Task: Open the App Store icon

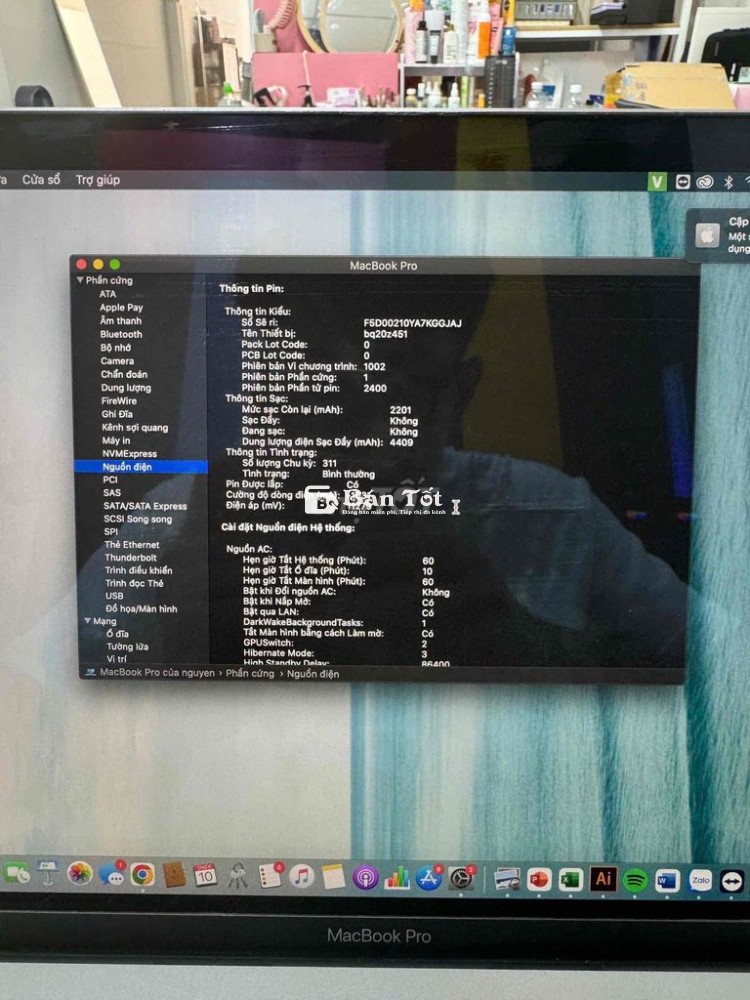Action: coord(429,878)
